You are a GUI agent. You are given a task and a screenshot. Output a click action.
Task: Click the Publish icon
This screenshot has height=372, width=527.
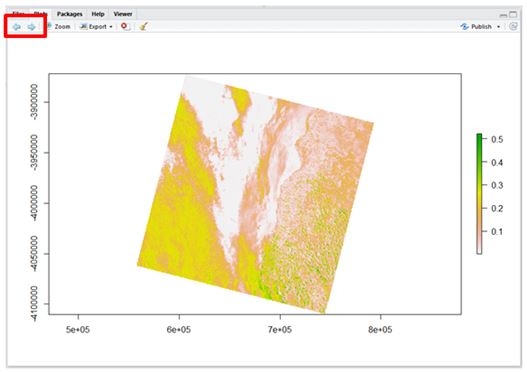point(464,27)
